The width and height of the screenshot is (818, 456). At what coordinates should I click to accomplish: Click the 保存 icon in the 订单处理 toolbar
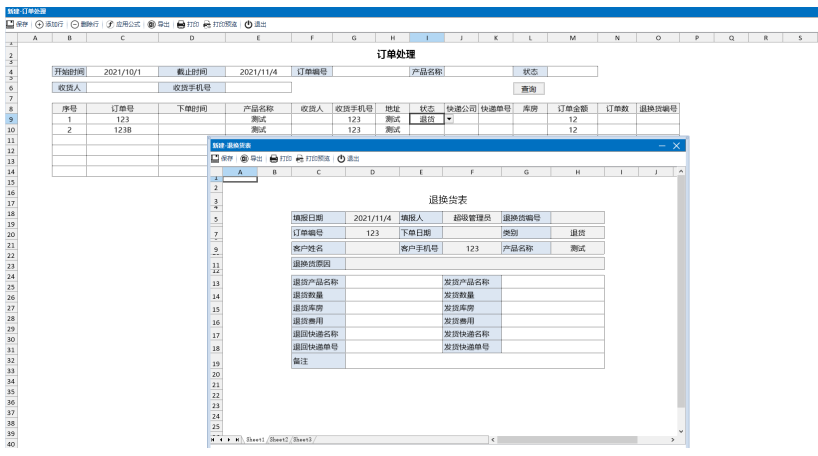coord(10,23)
